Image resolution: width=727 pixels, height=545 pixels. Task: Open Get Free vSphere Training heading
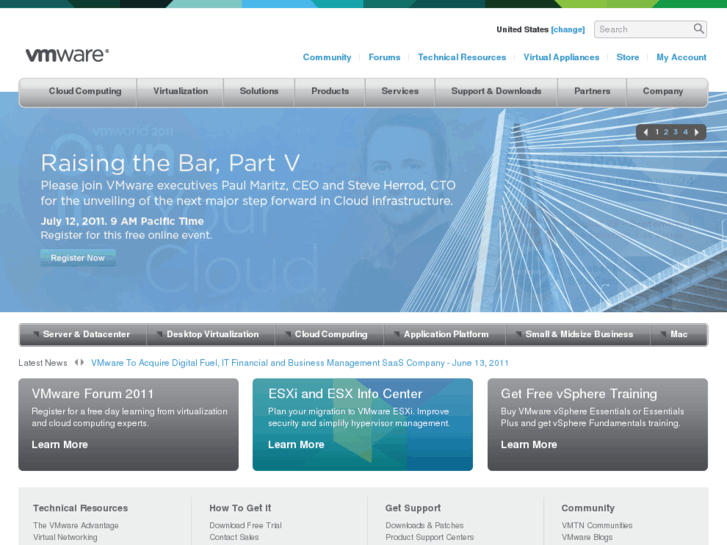579,394
